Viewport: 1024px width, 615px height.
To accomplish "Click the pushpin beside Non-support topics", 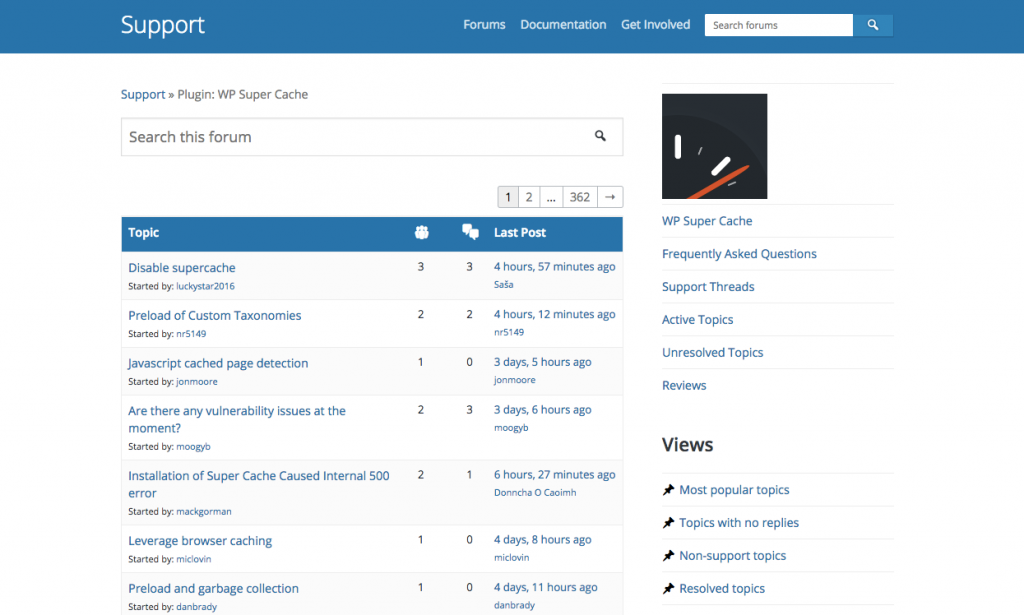I will click(x=669, y=555).
